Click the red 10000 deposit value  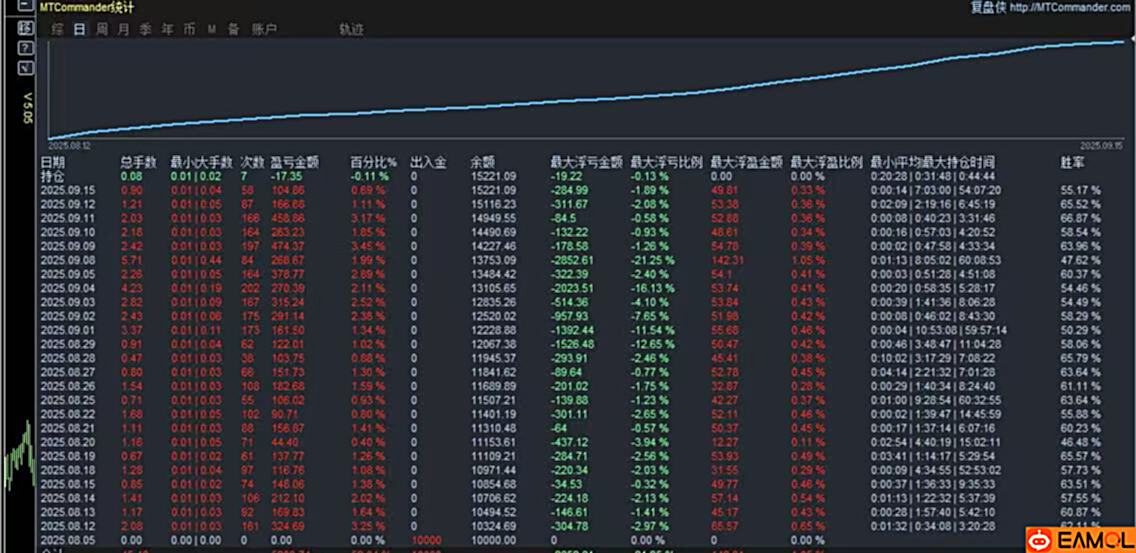coord(425,540)
